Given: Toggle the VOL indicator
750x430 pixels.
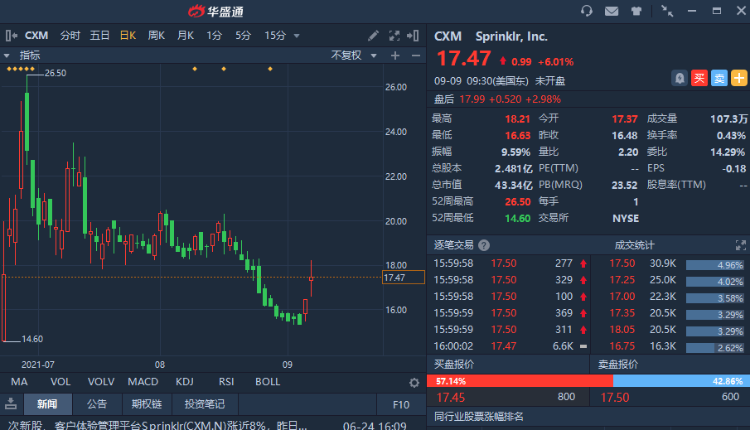Looking at the screenshot, I should 60,382.
